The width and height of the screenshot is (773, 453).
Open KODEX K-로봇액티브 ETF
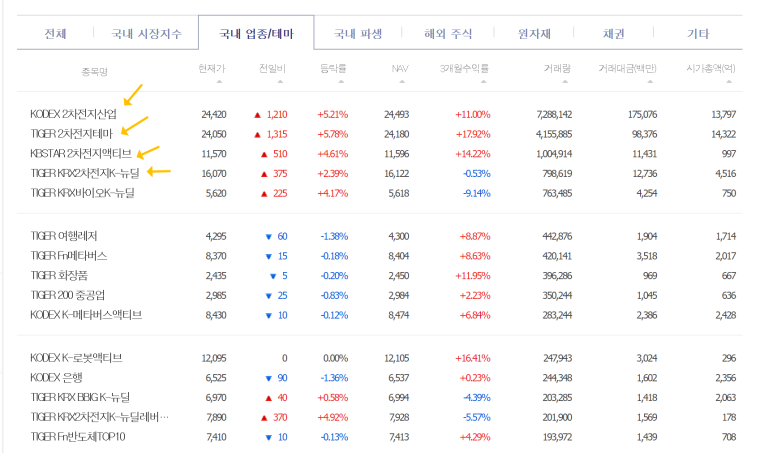point(76,358)
